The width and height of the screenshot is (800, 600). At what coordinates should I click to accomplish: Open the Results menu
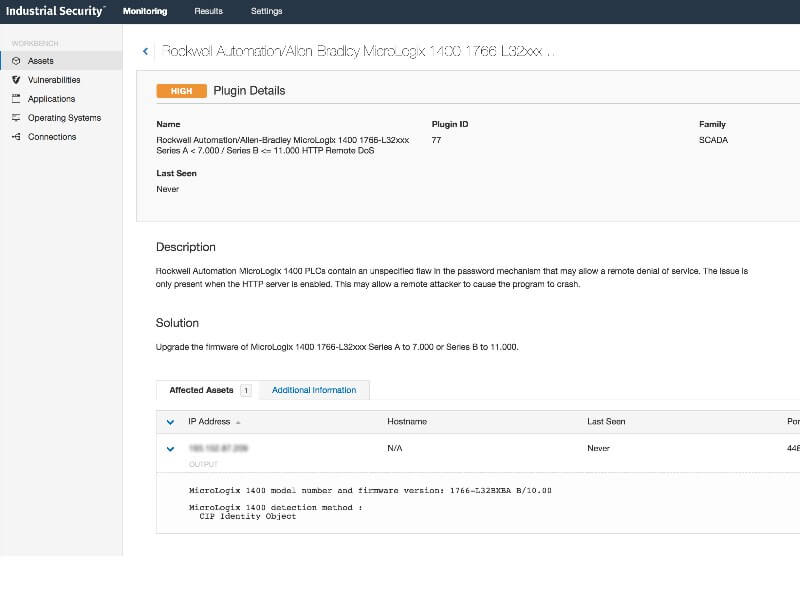[208, 12]
